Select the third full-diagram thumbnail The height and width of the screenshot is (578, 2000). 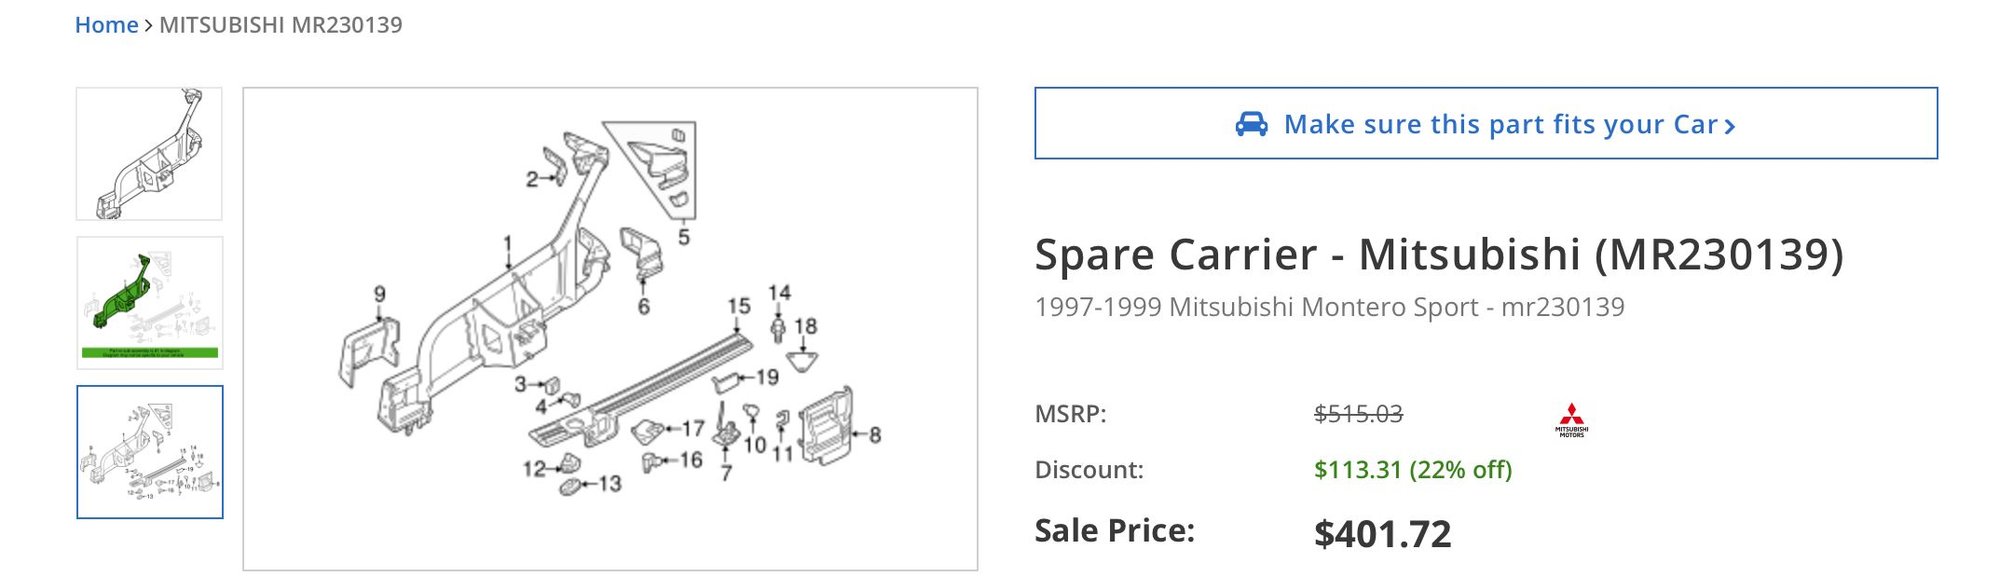point(150,452)
